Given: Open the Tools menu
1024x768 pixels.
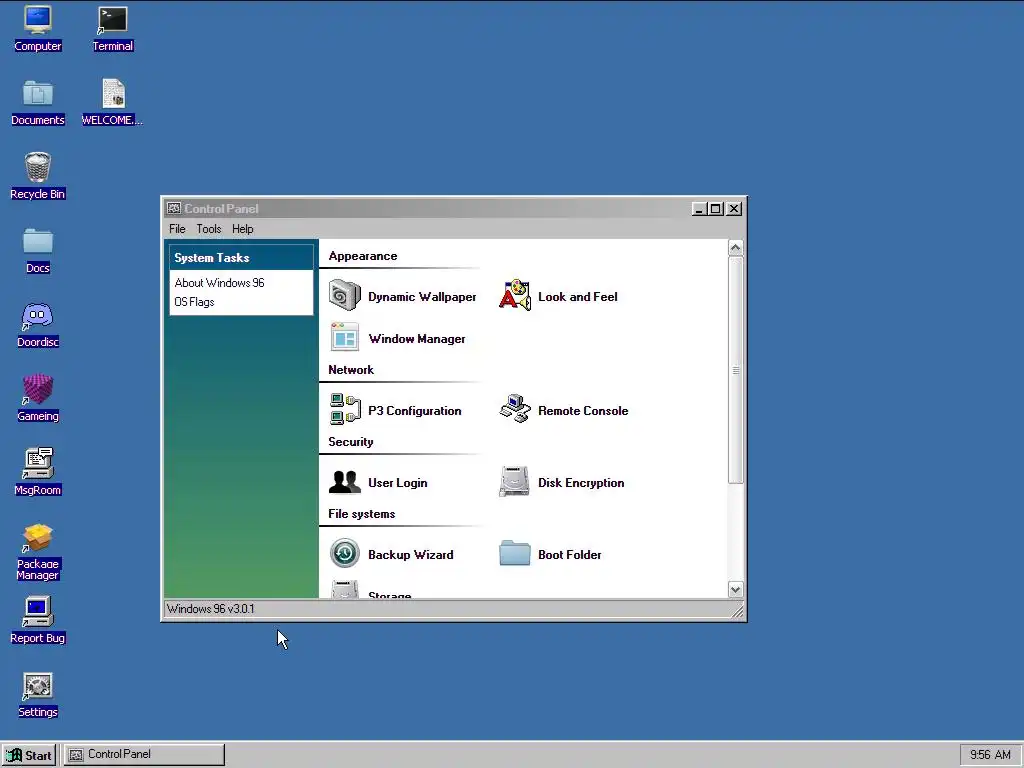Looking at the screenshot, I should [209, 229].
